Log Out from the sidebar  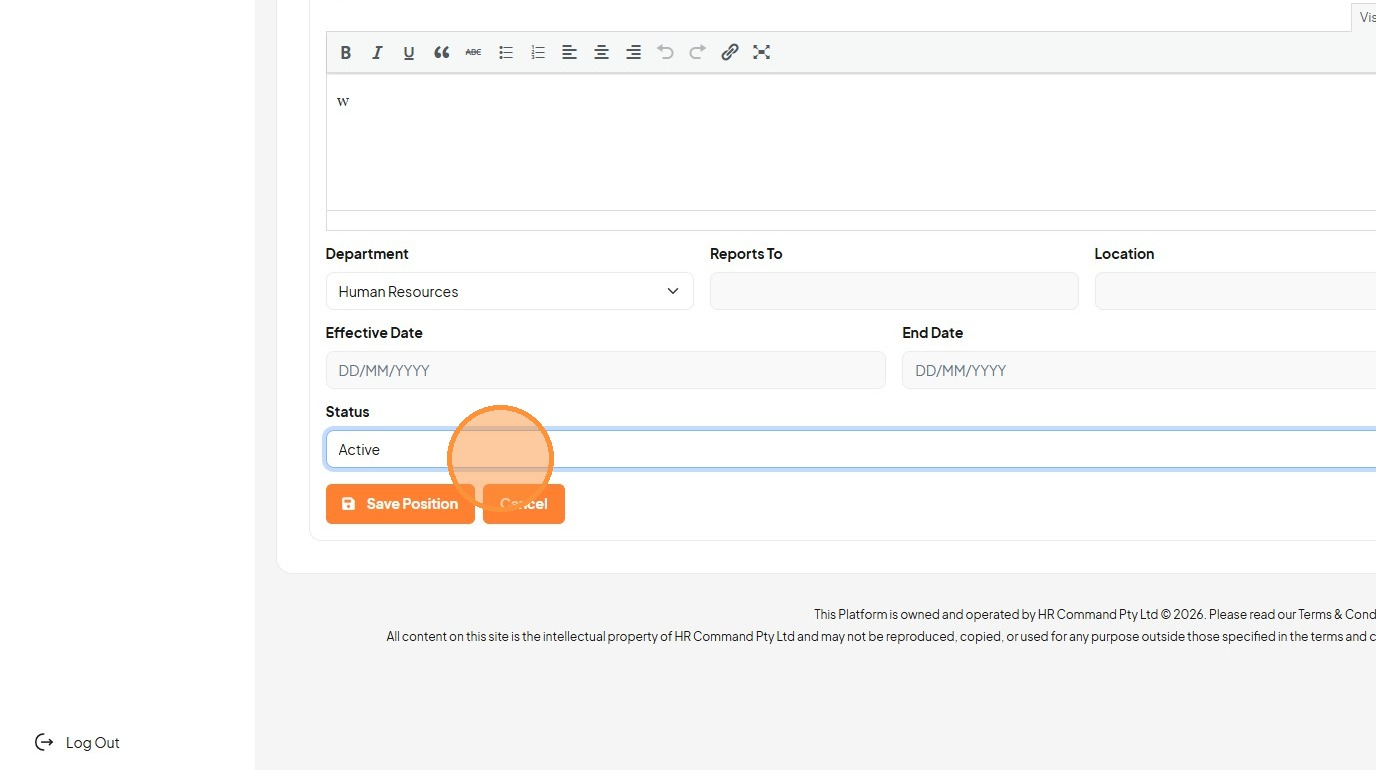point(77,742)
